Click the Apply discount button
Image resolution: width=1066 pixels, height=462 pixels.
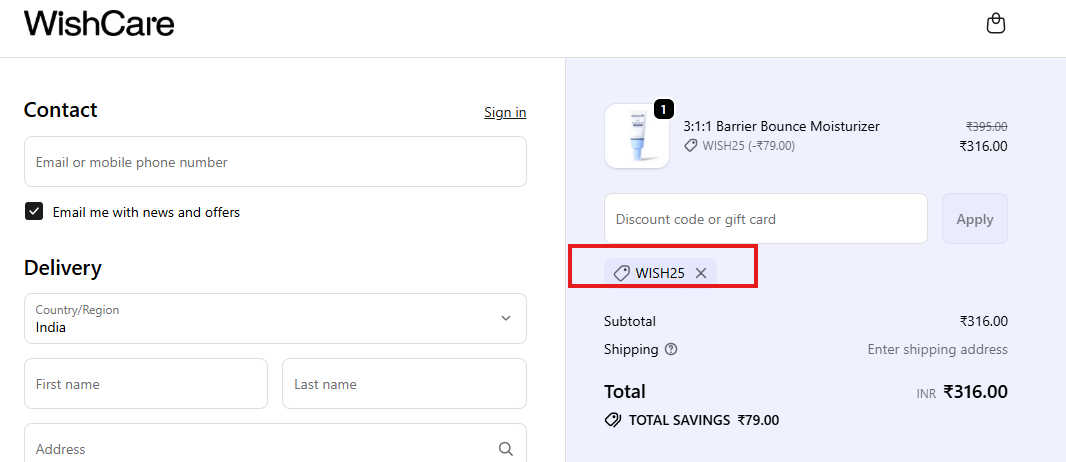(974, 219)
